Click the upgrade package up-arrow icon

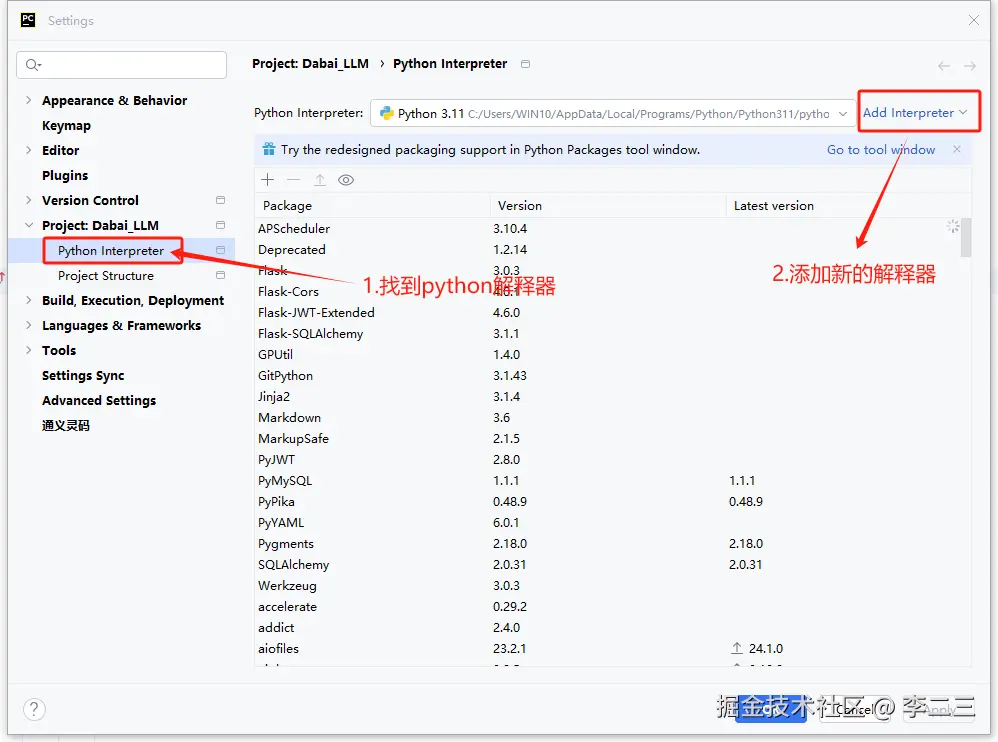tap(320, 180)
